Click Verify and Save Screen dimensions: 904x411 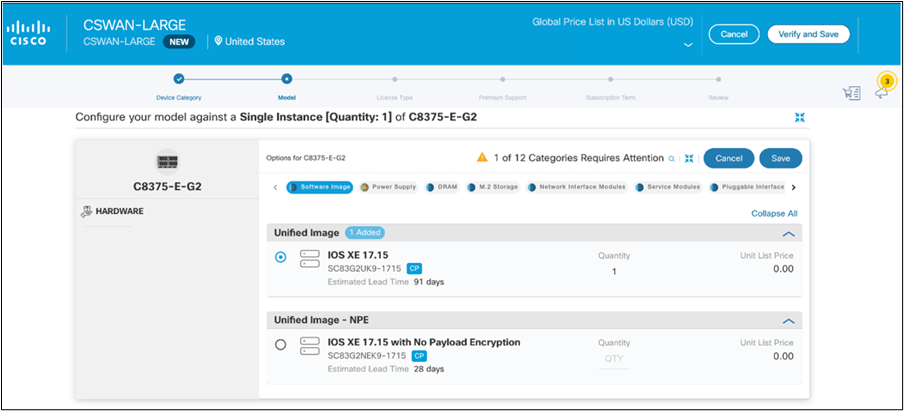tap(808, 34)
